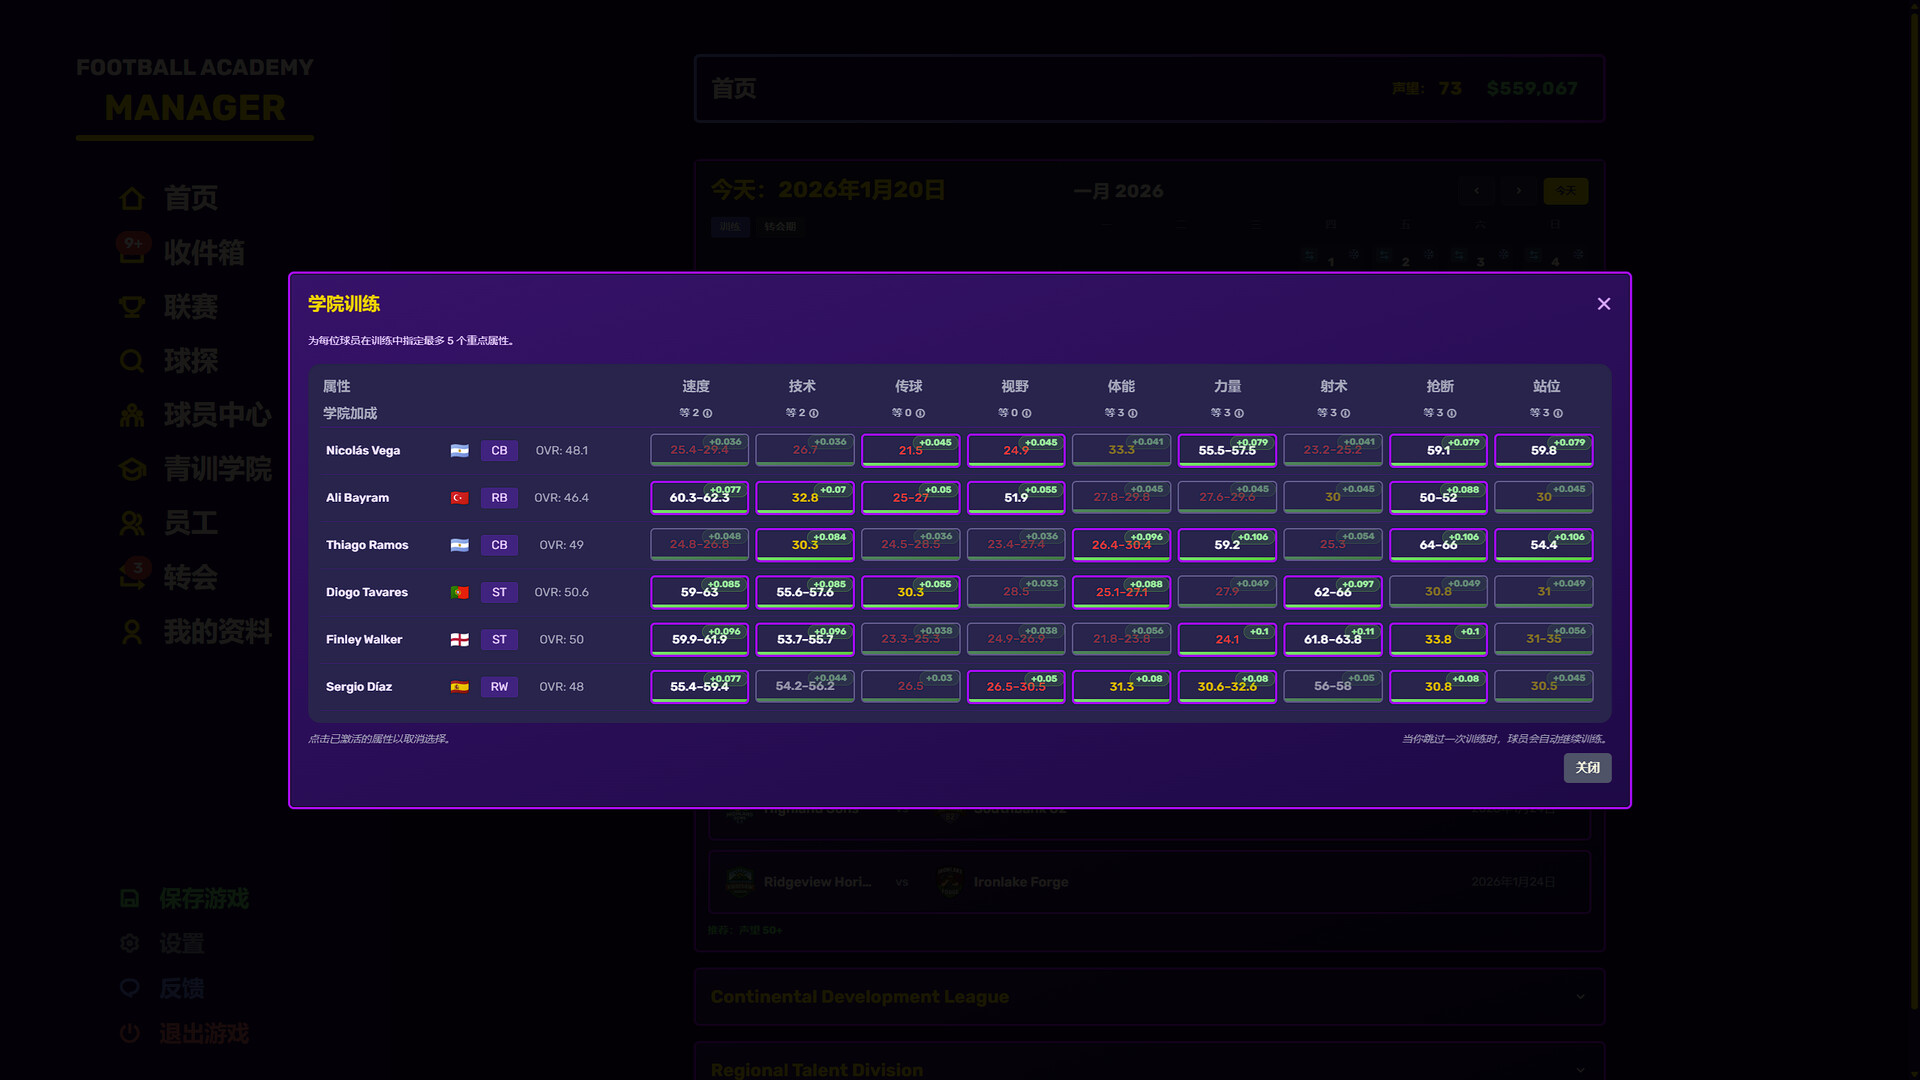This screenshot has height=1080, width=1920.
Task: Open the 转会 transfers menu item
Action: (x=190, y=577)
